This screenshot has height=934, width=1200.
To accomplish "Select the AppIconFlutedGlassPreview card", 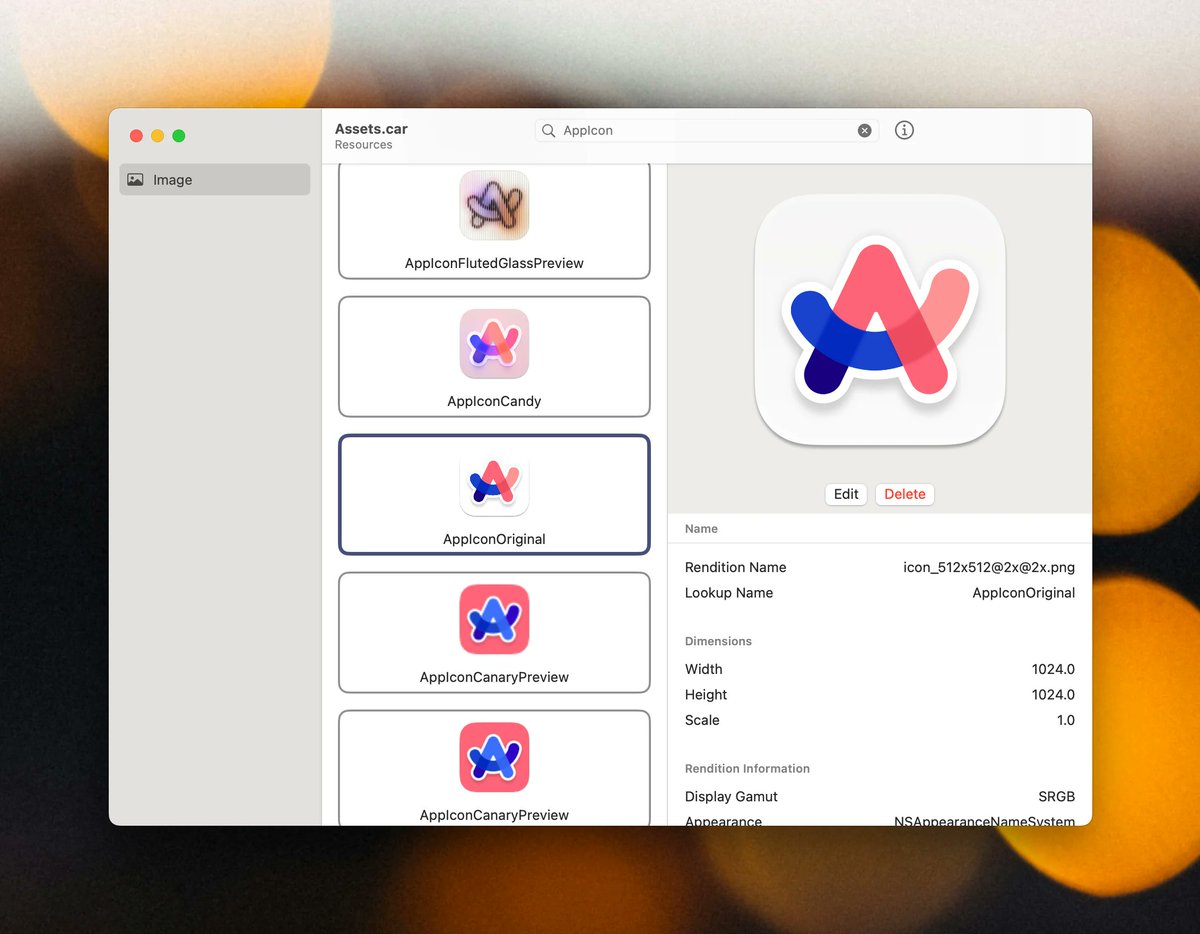I will click(x=494, y=221).
